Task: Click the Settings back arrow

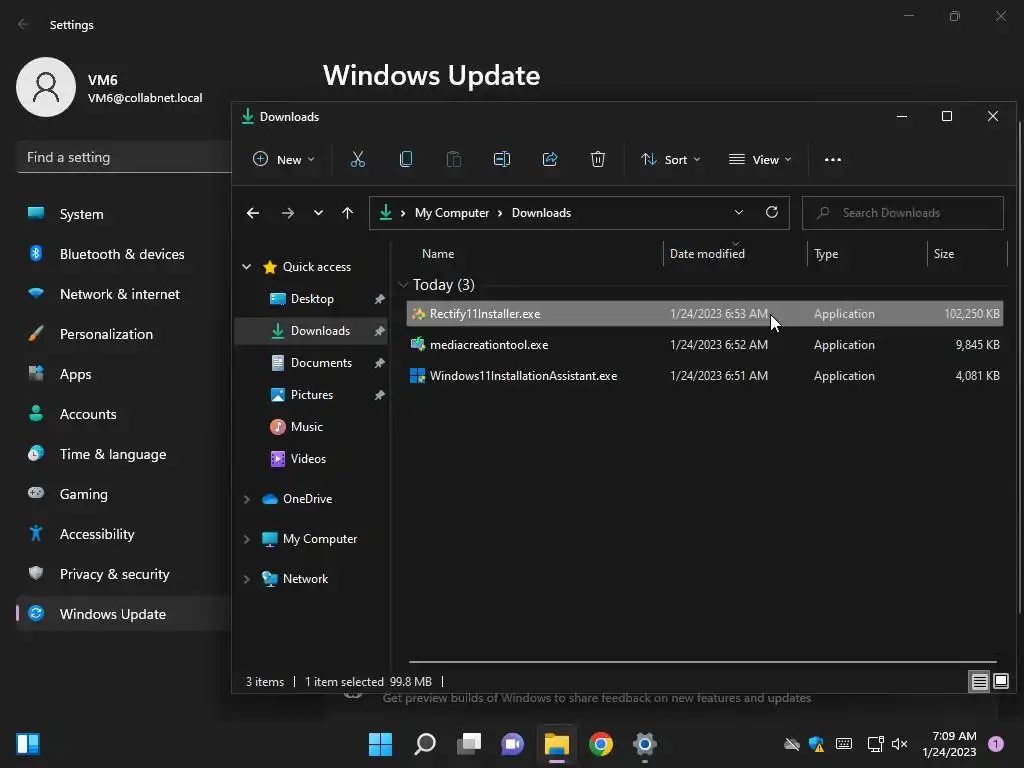Action: 24,24
